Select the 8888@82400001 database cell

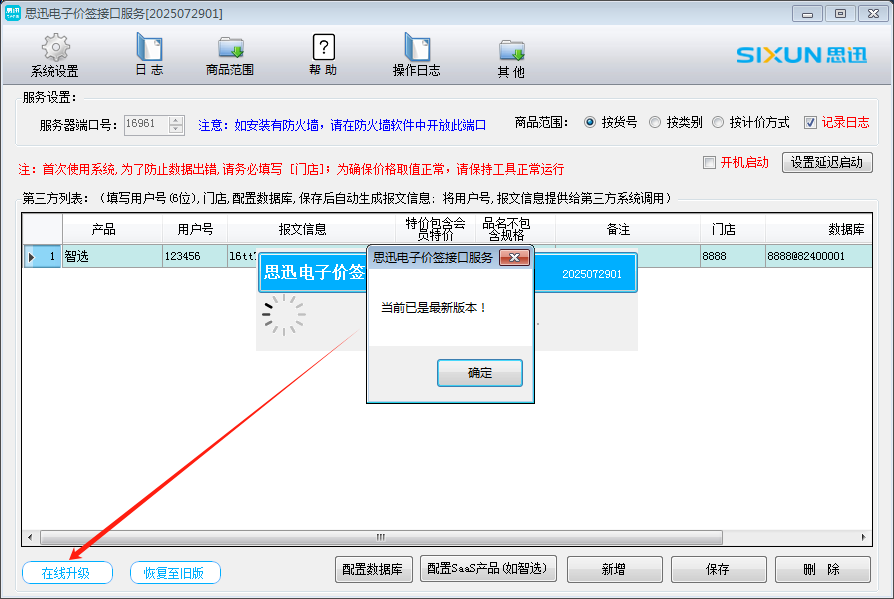tap(819, 256)
